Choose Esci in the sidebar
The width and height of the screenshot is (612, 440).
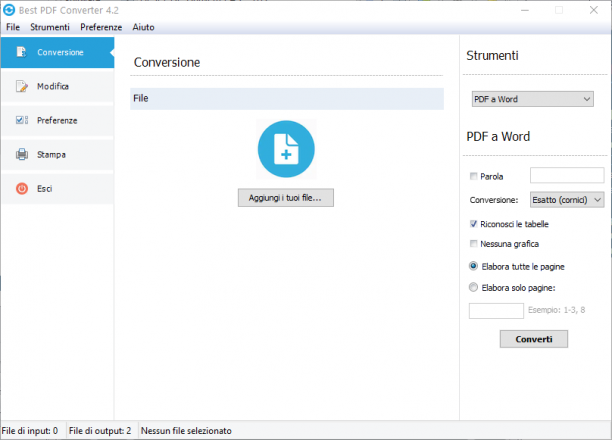(x=57, y=189)
